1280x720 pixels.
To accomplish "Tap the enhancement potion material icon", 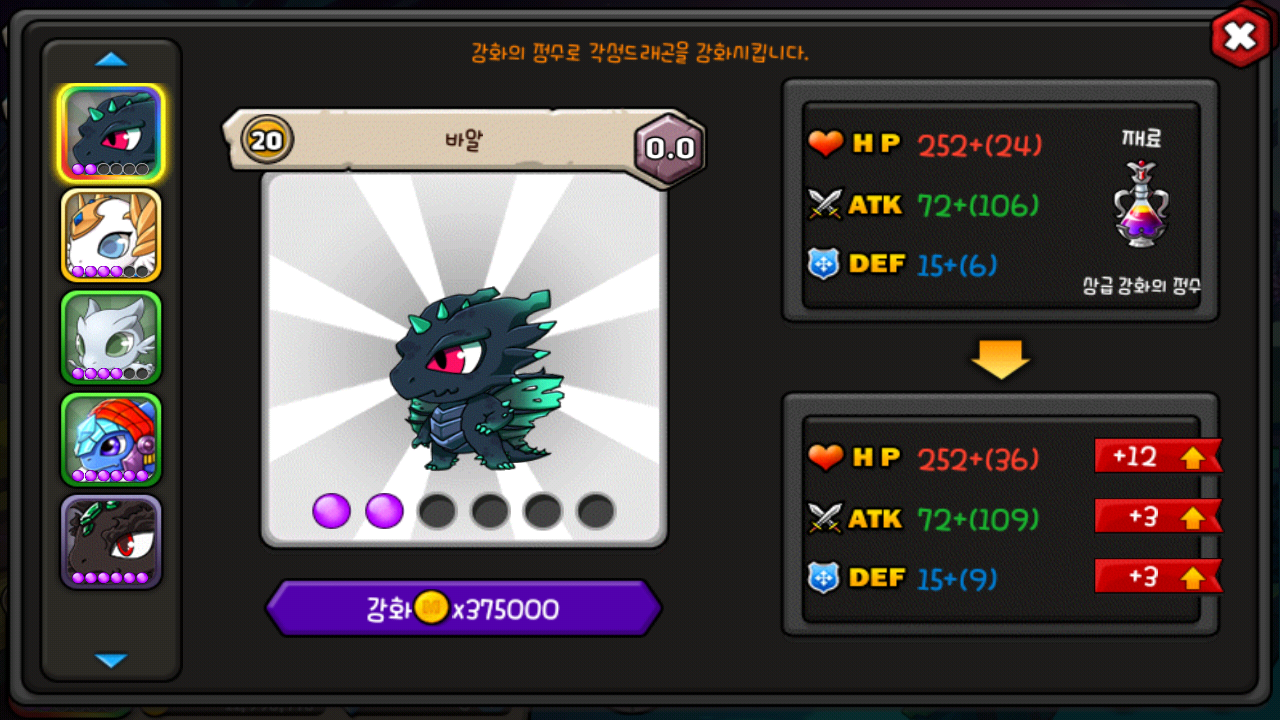I will [x=1142, y=204].
